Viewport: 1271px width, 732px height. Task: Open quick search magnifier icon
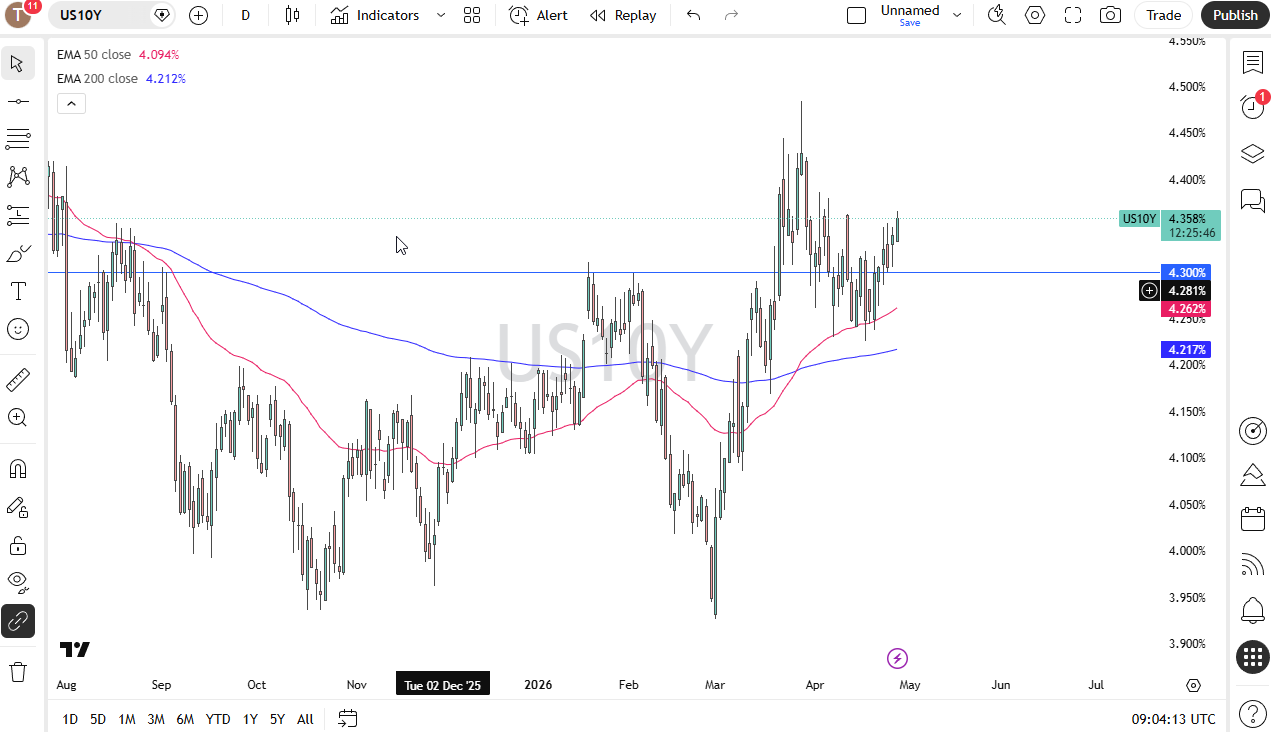point(997,15)
